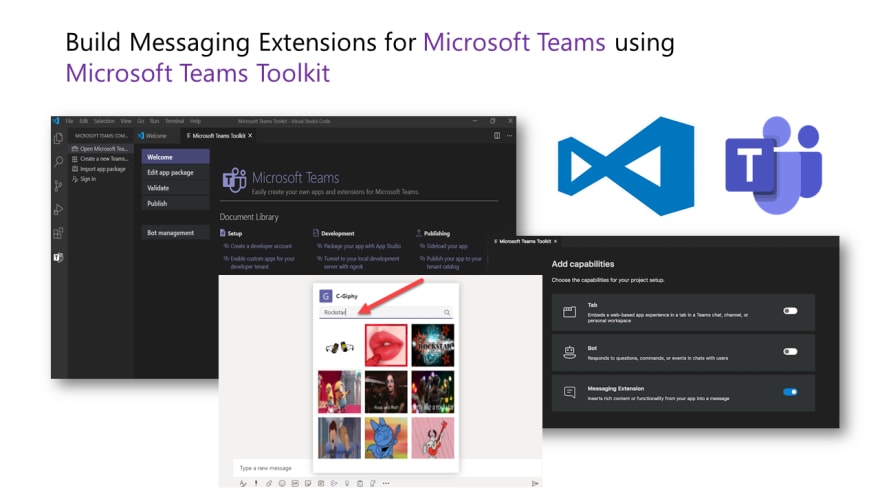
Task: Open the Format icon in compose toolbar
Action: [242, 483]
